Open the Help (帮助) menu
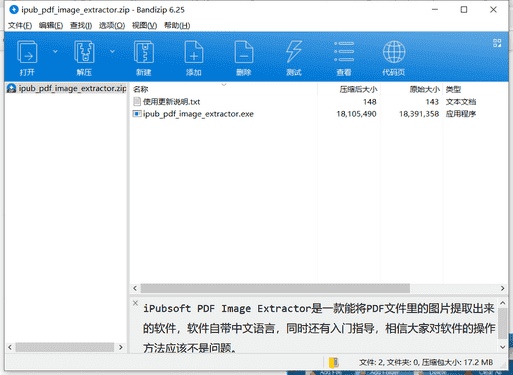The height and width of the screenshot is (375, 513). [177, 25]
